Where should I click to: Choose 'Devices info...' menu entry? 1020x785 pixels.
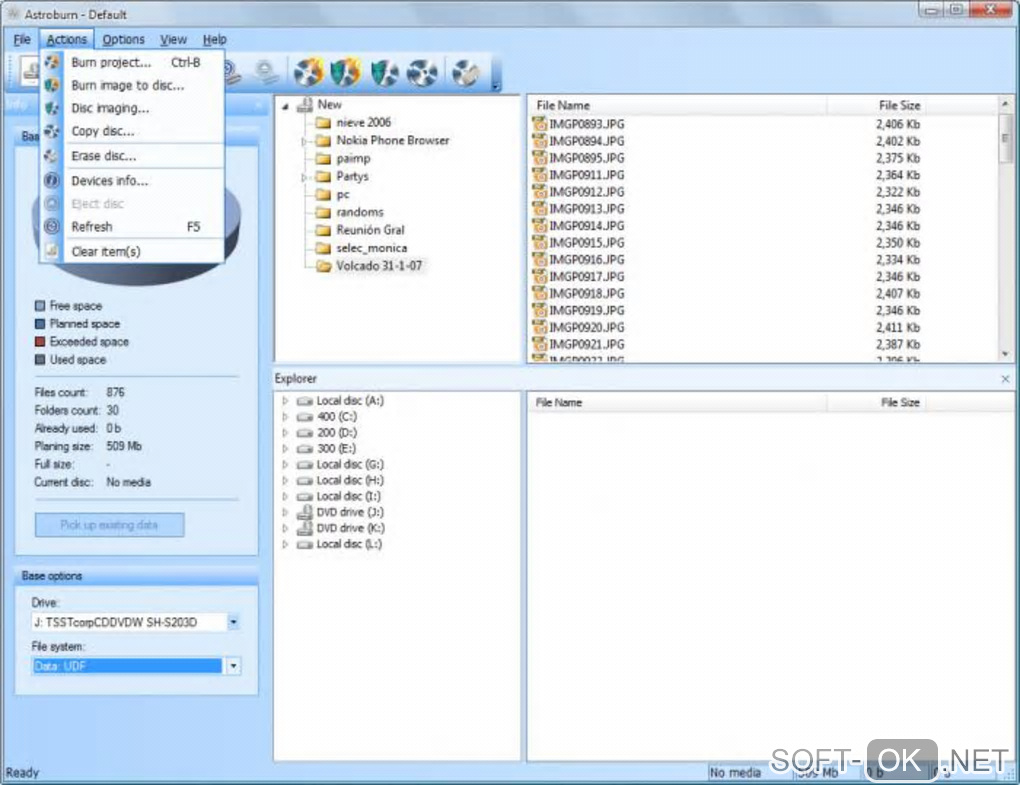[132, 181]
